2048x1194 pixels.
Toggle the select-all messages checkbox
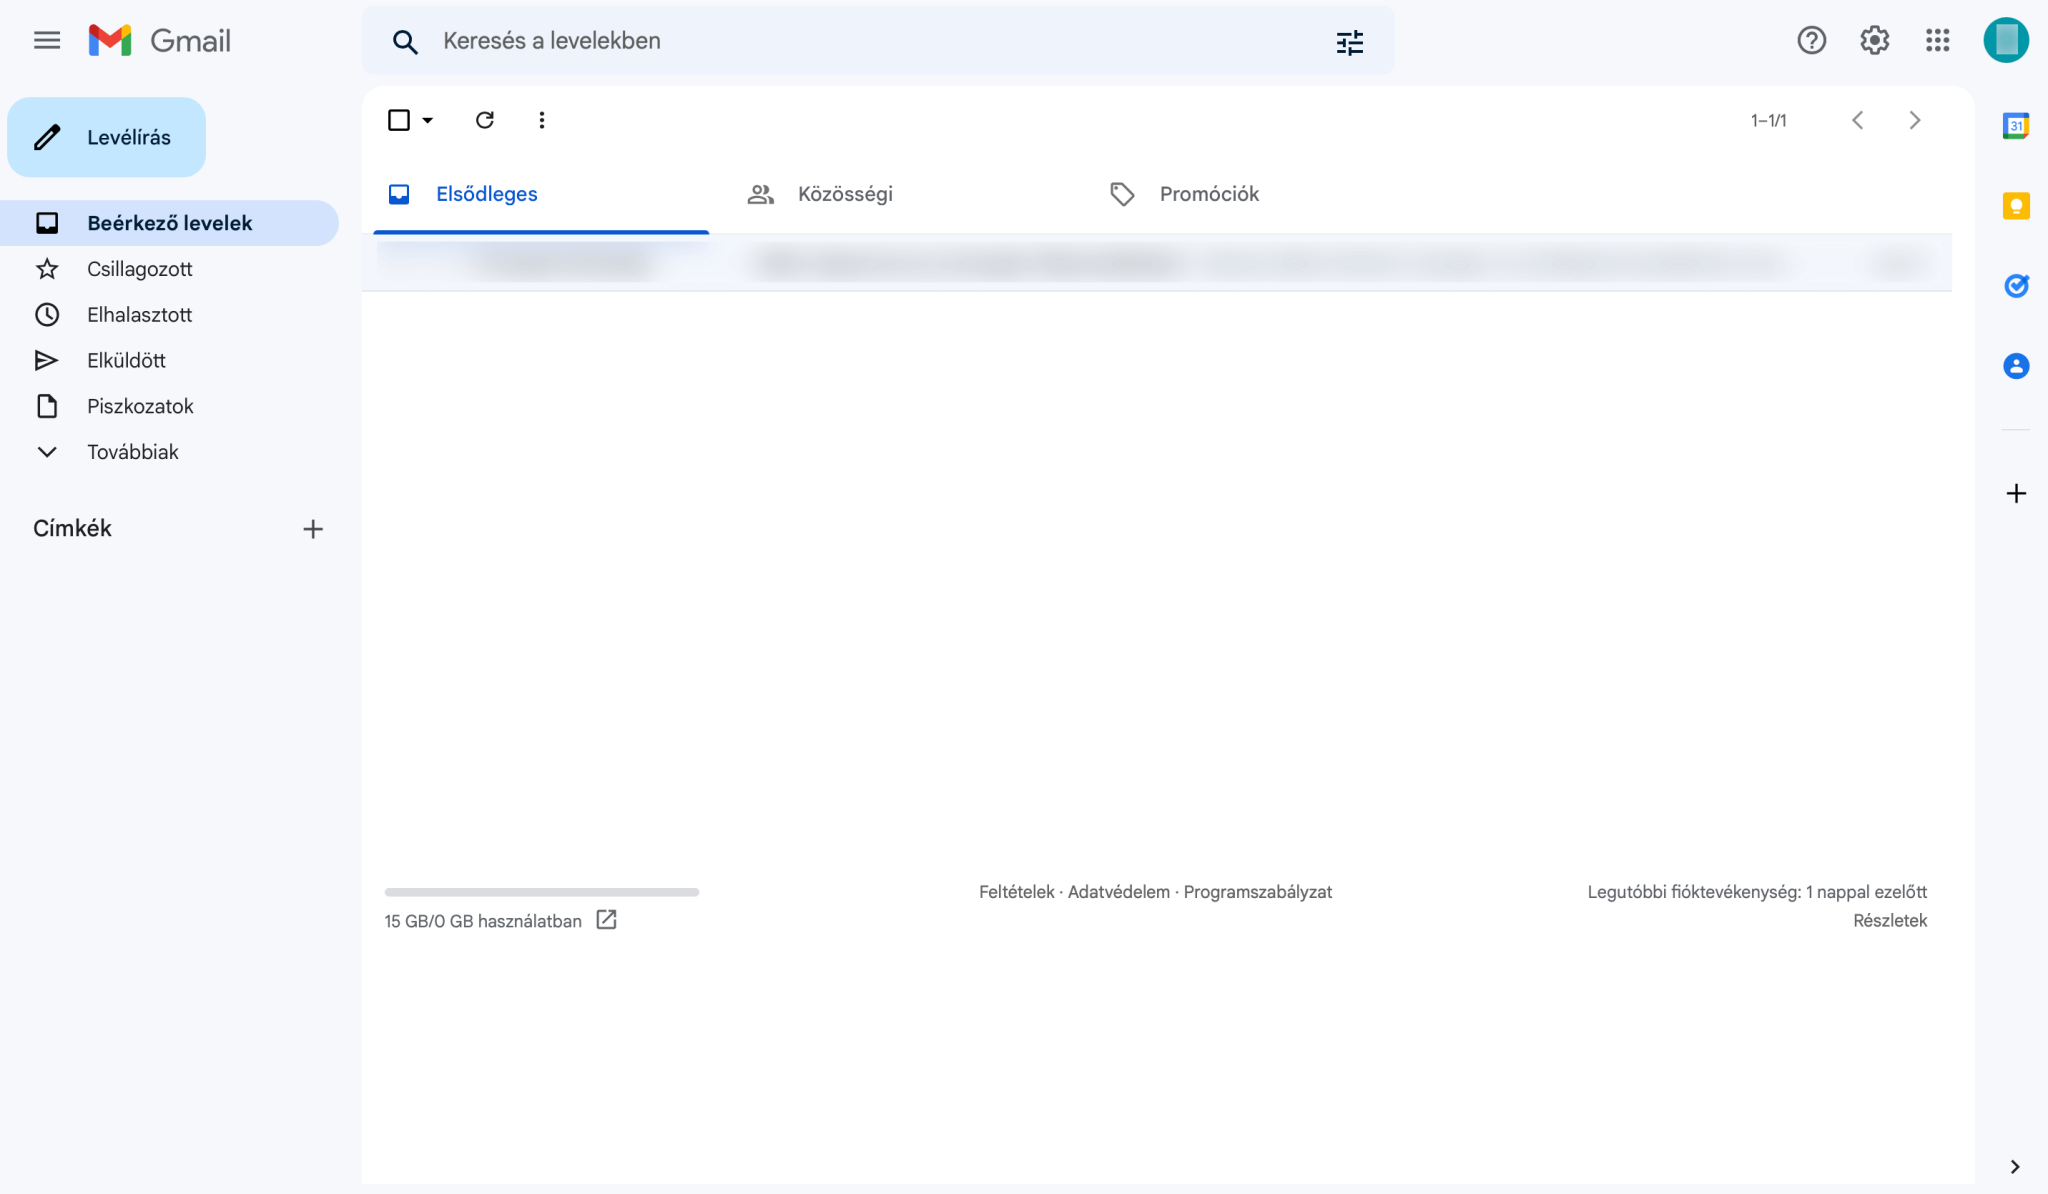pos(399,120)
